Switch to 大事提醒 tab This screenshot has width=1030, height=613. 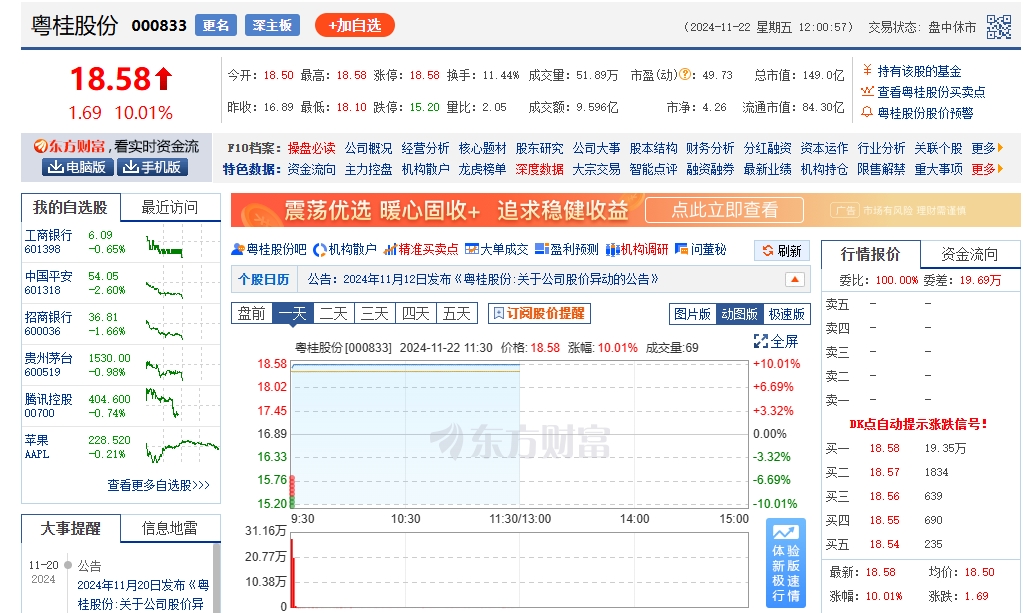pyautogui.click(x=70, y=528)
